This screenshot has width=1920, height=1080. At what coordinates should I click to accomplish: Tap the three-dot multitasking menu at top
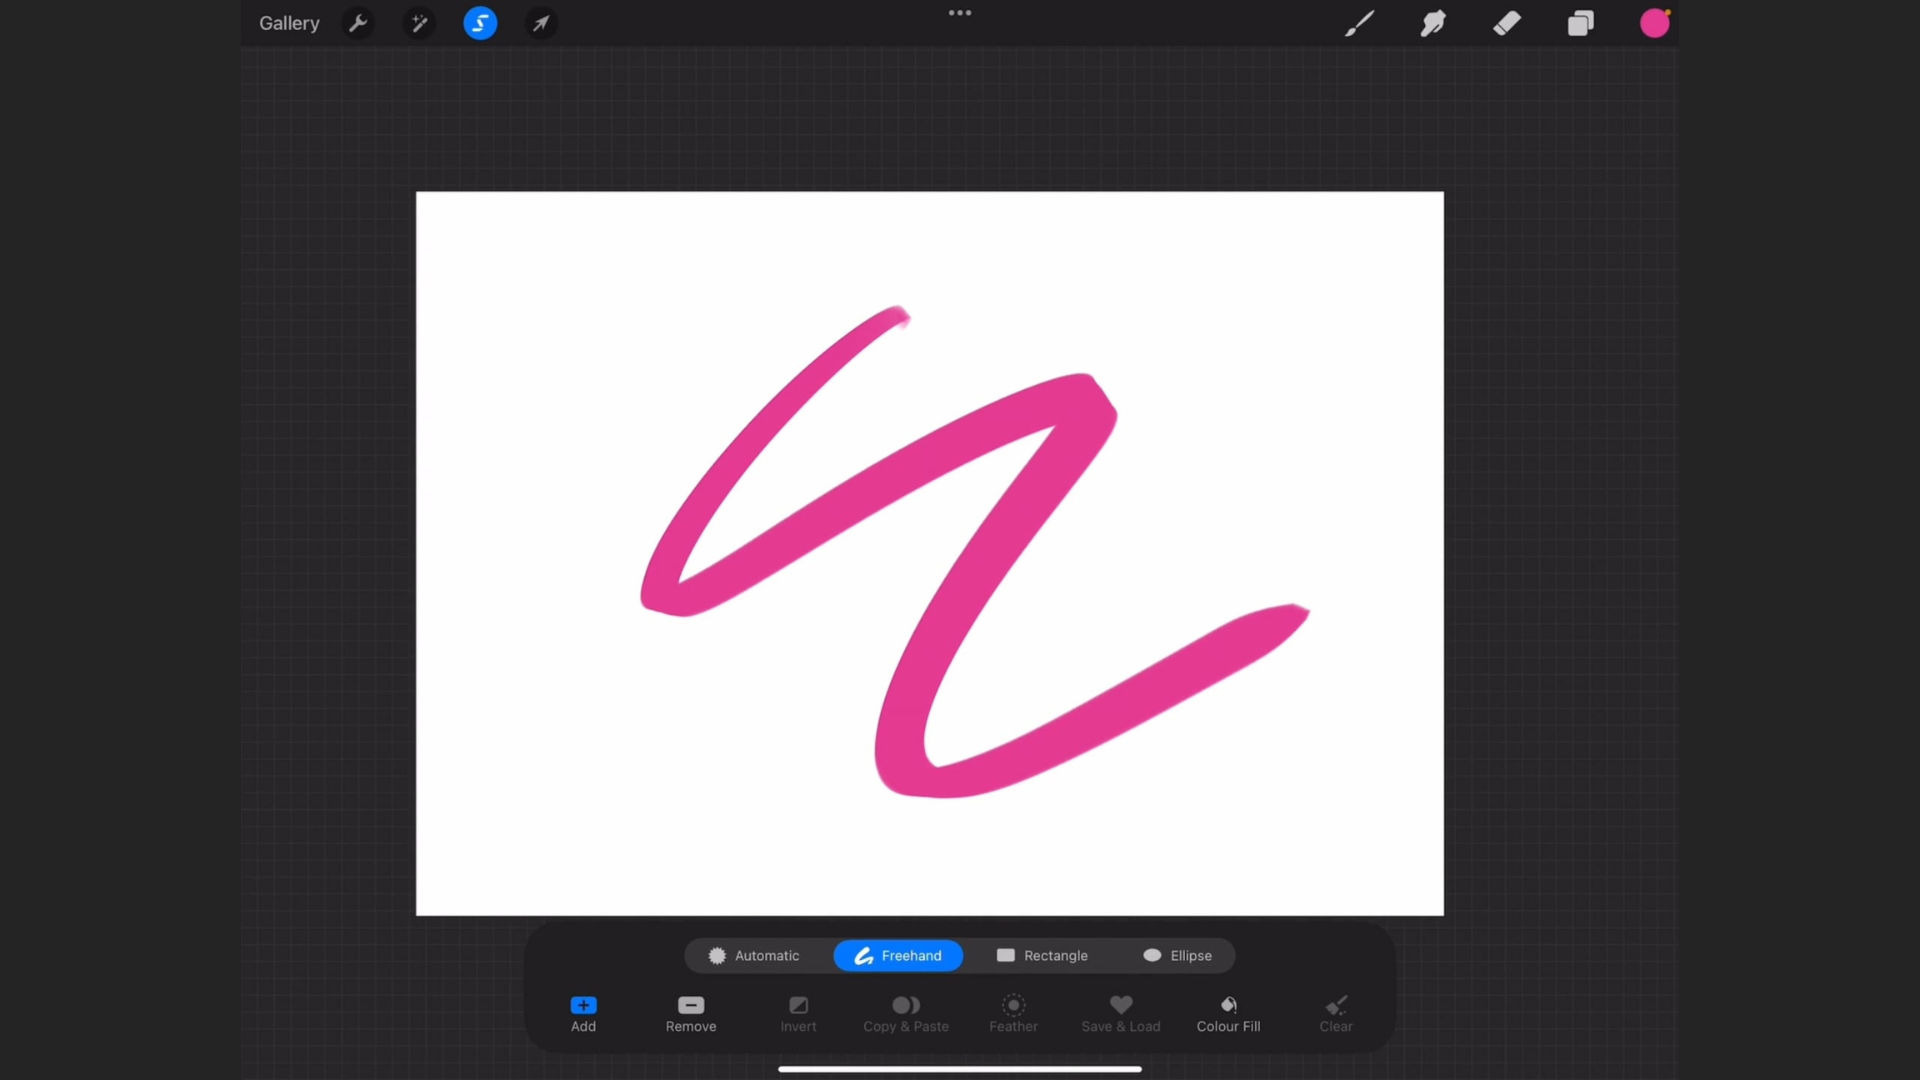click(x=960, y=13)
